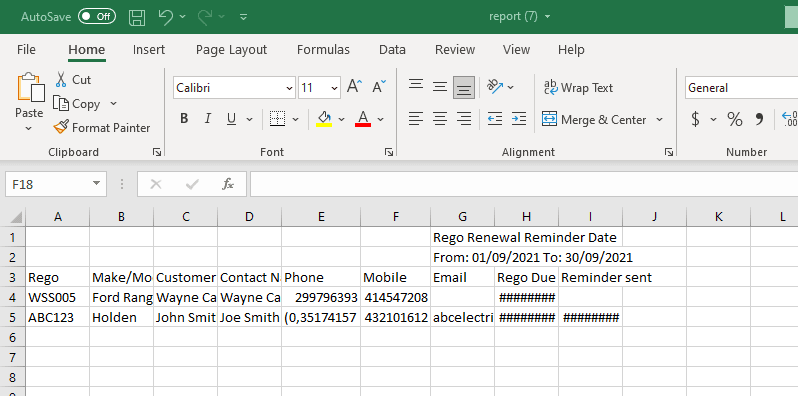This screenshot has width=798, height=396.
Task: Select the Data ribbon tab
Action: tap(392, 49)
